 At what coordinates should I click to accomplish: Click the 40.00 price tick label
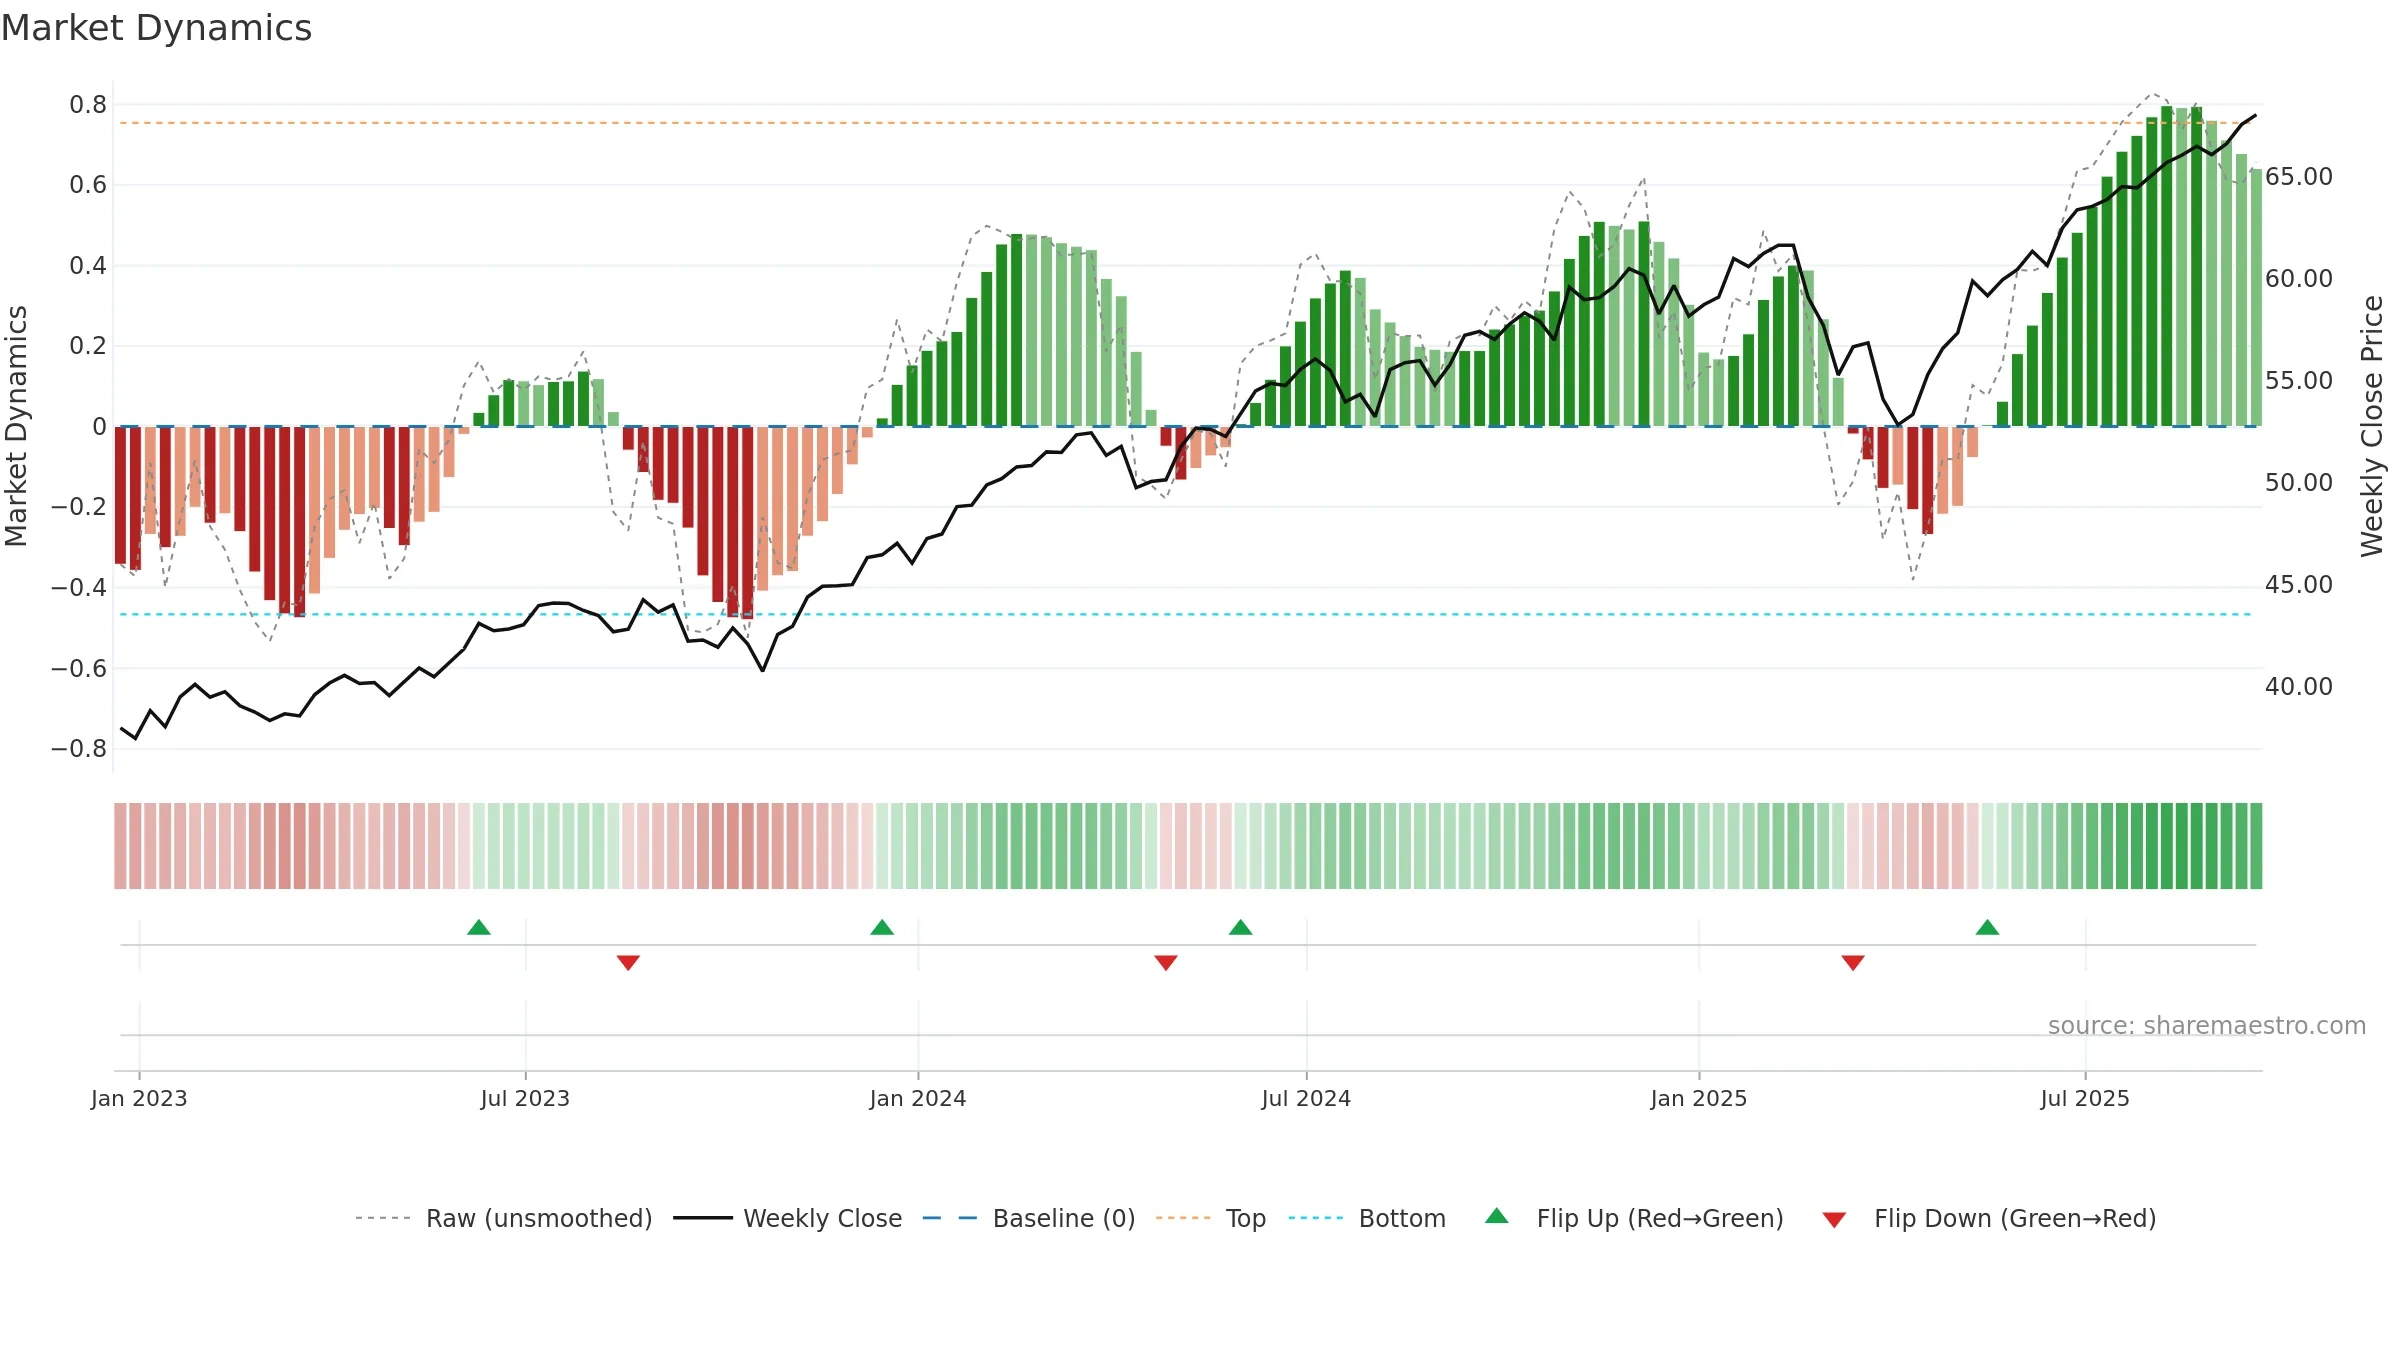[x=2299, y=687]
